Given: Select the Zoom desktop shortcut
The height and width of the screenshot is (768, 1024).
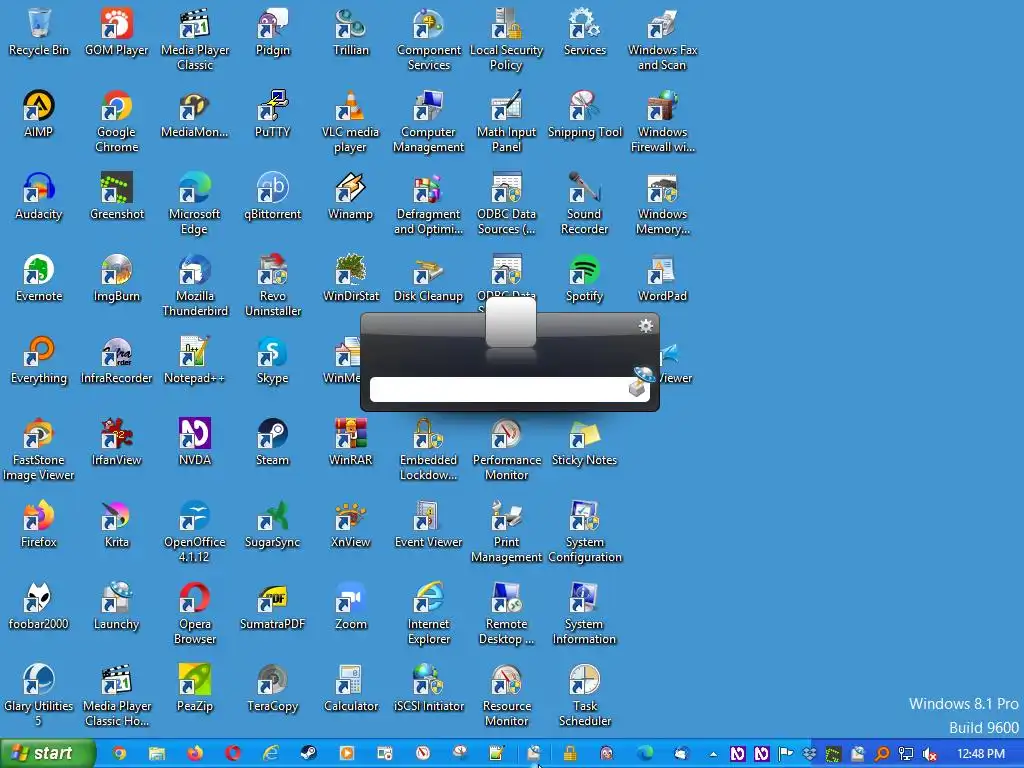Looking at the screenshot, I should point(351,607).
